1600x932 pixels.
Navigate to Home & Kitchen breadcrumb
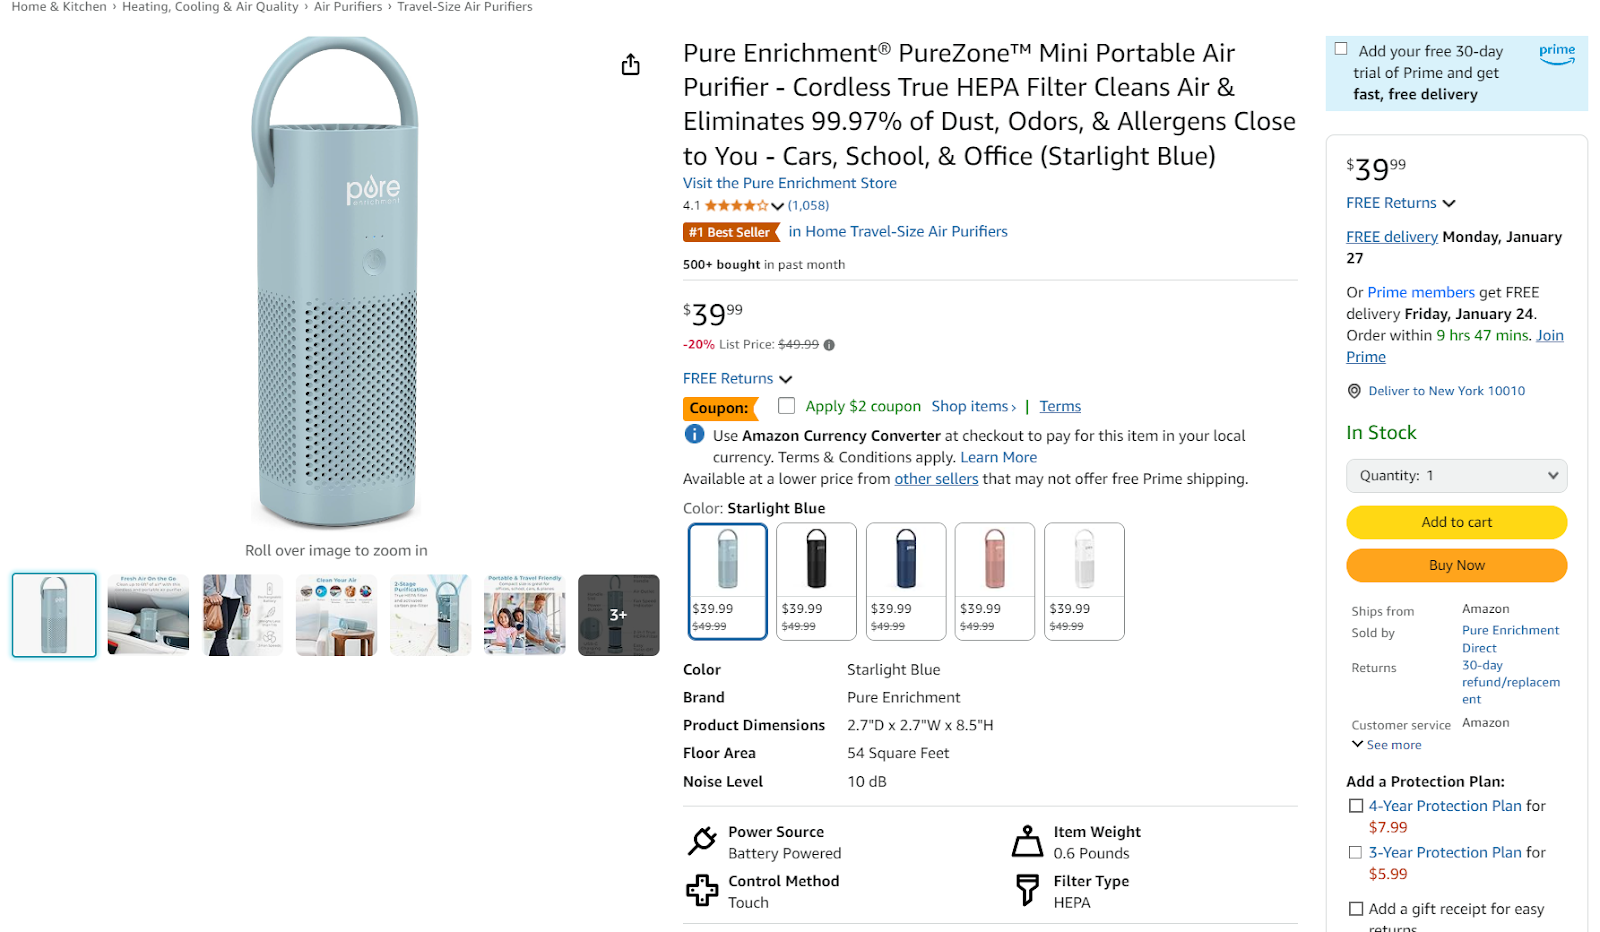57,7
